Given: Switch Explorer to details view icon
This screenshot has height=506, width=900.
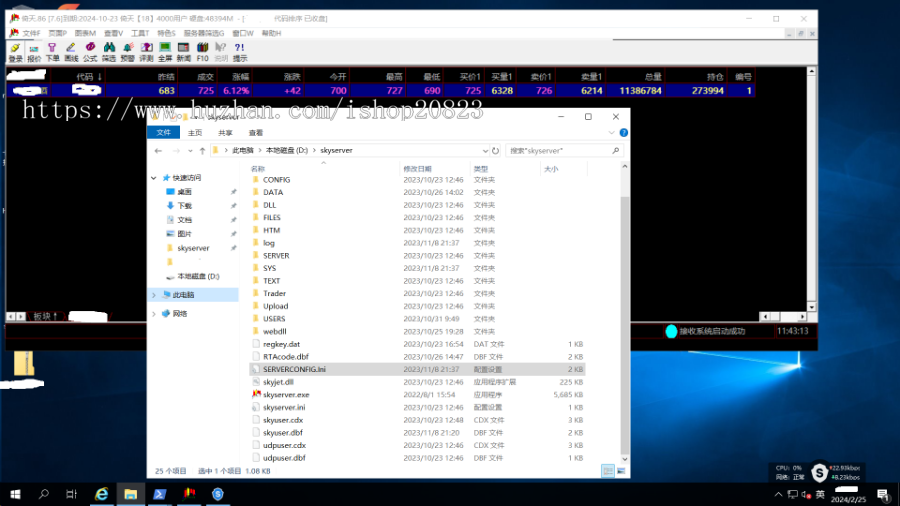Looking at the screenshot, I should point(608,471).
